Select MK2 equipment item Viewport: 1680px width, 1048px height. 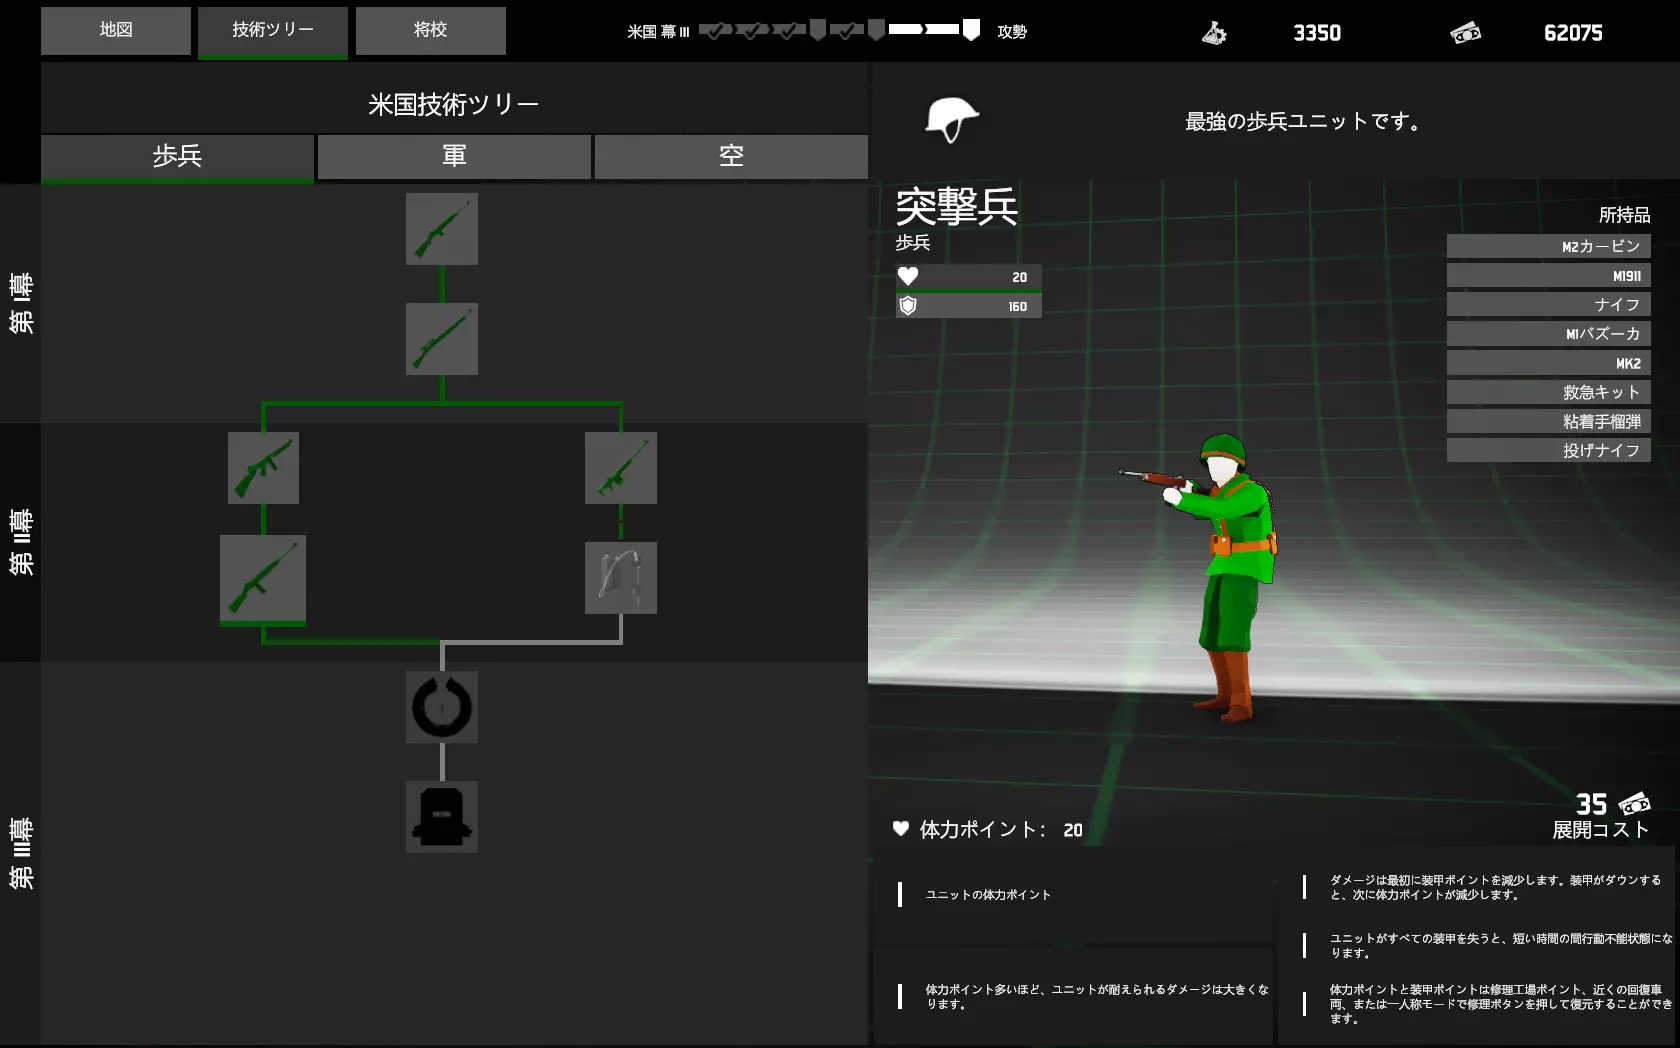point(1548,363)
